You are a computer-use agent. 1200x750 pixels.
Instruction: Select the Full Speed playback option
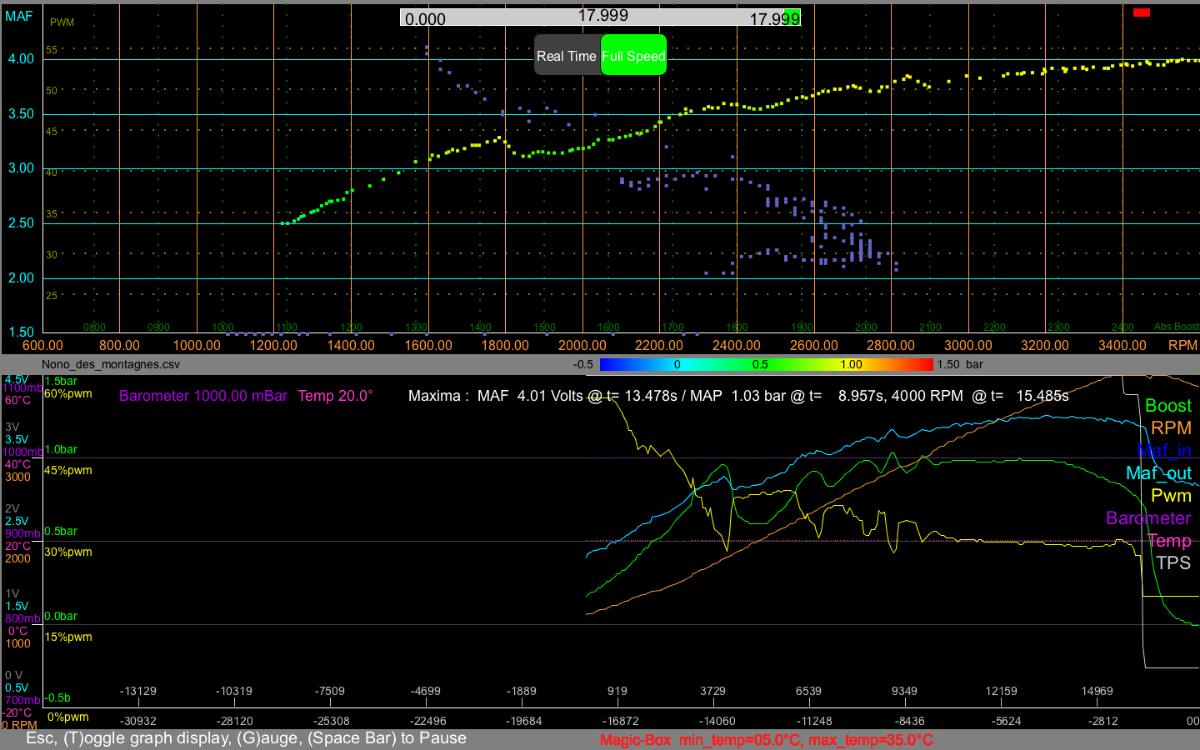tap(633, 57)
